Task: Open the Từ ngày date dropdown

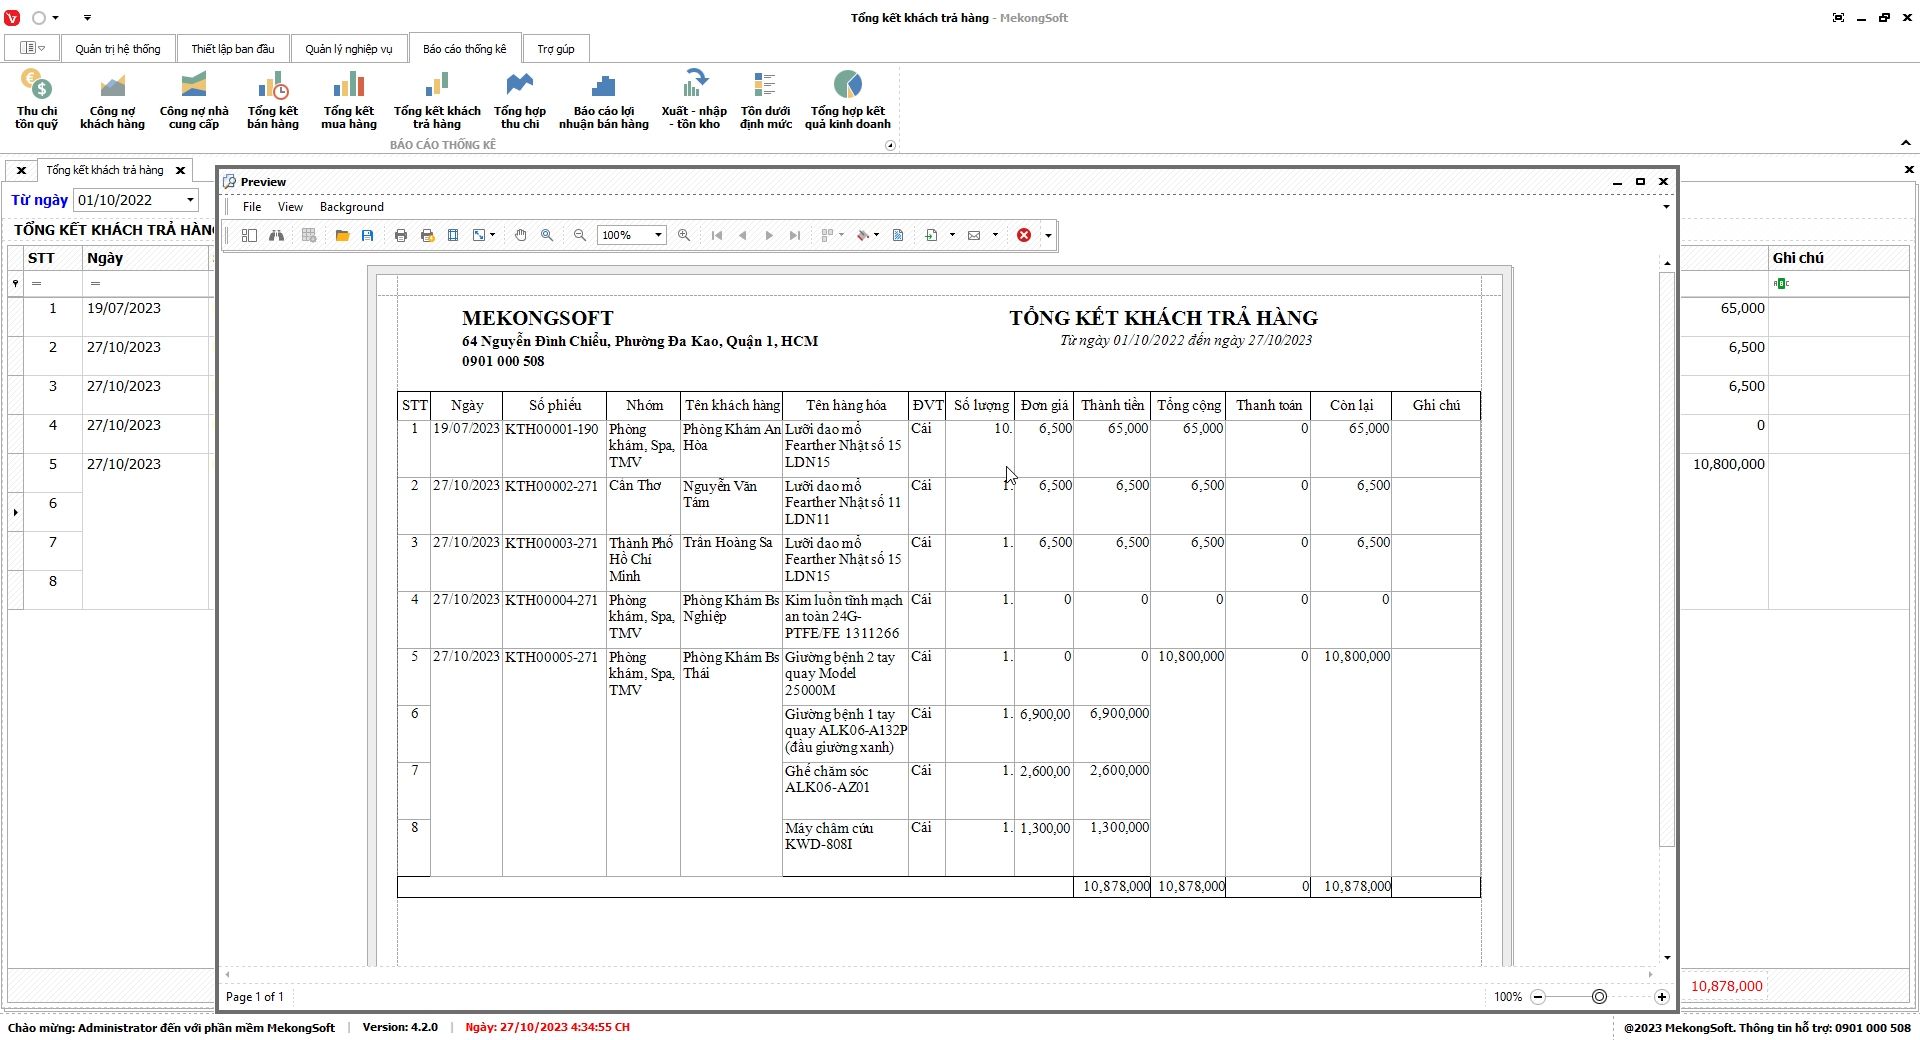Action: (x=190, y=200)
